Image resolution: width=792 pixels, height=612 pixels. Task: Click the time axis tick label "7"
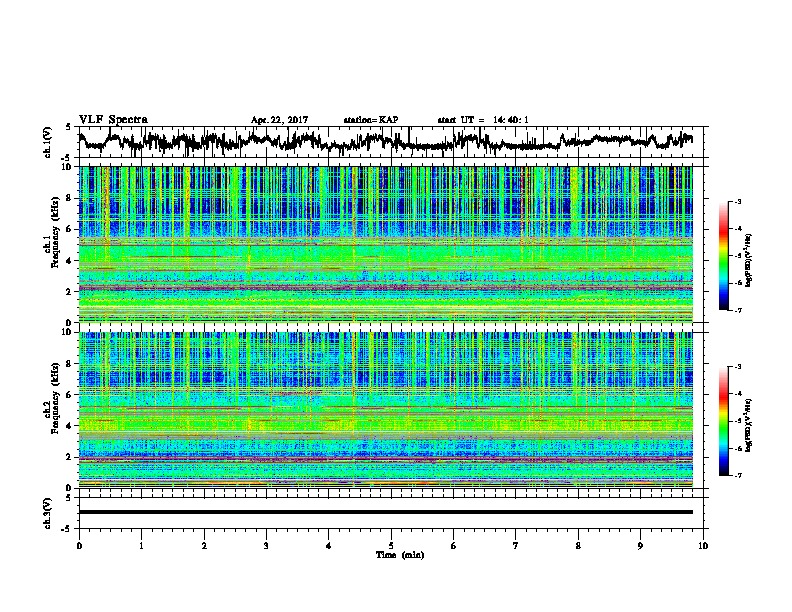(516, 546)
